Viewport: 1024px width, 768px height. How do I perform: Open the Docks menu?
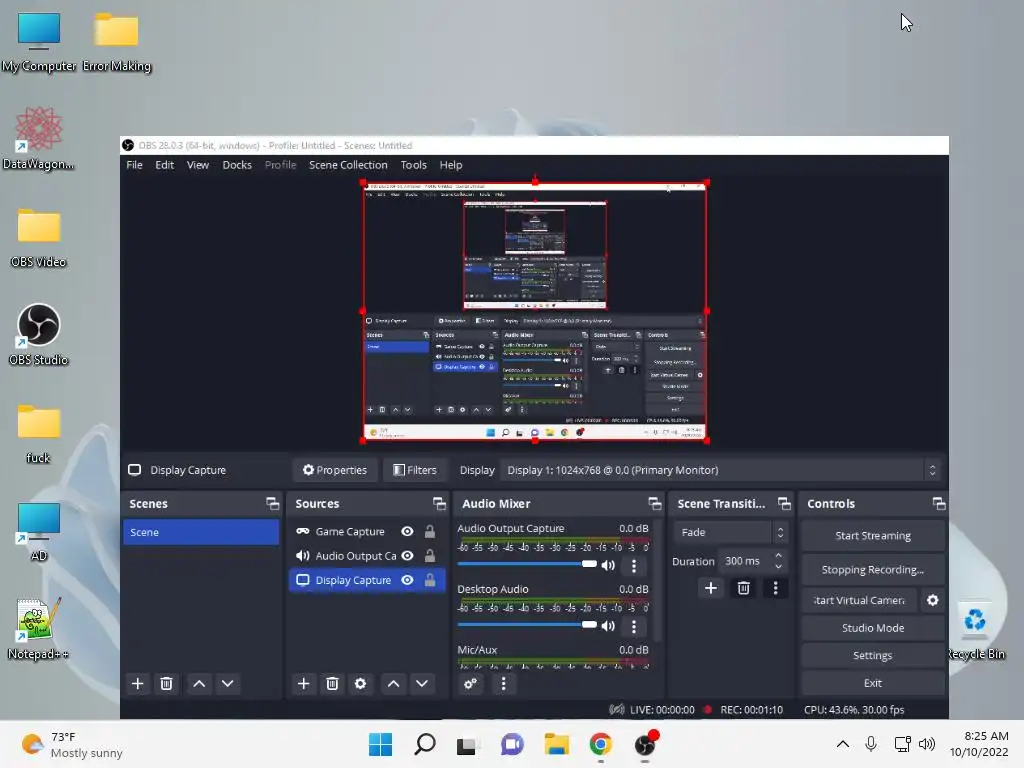tap(237, 165)
